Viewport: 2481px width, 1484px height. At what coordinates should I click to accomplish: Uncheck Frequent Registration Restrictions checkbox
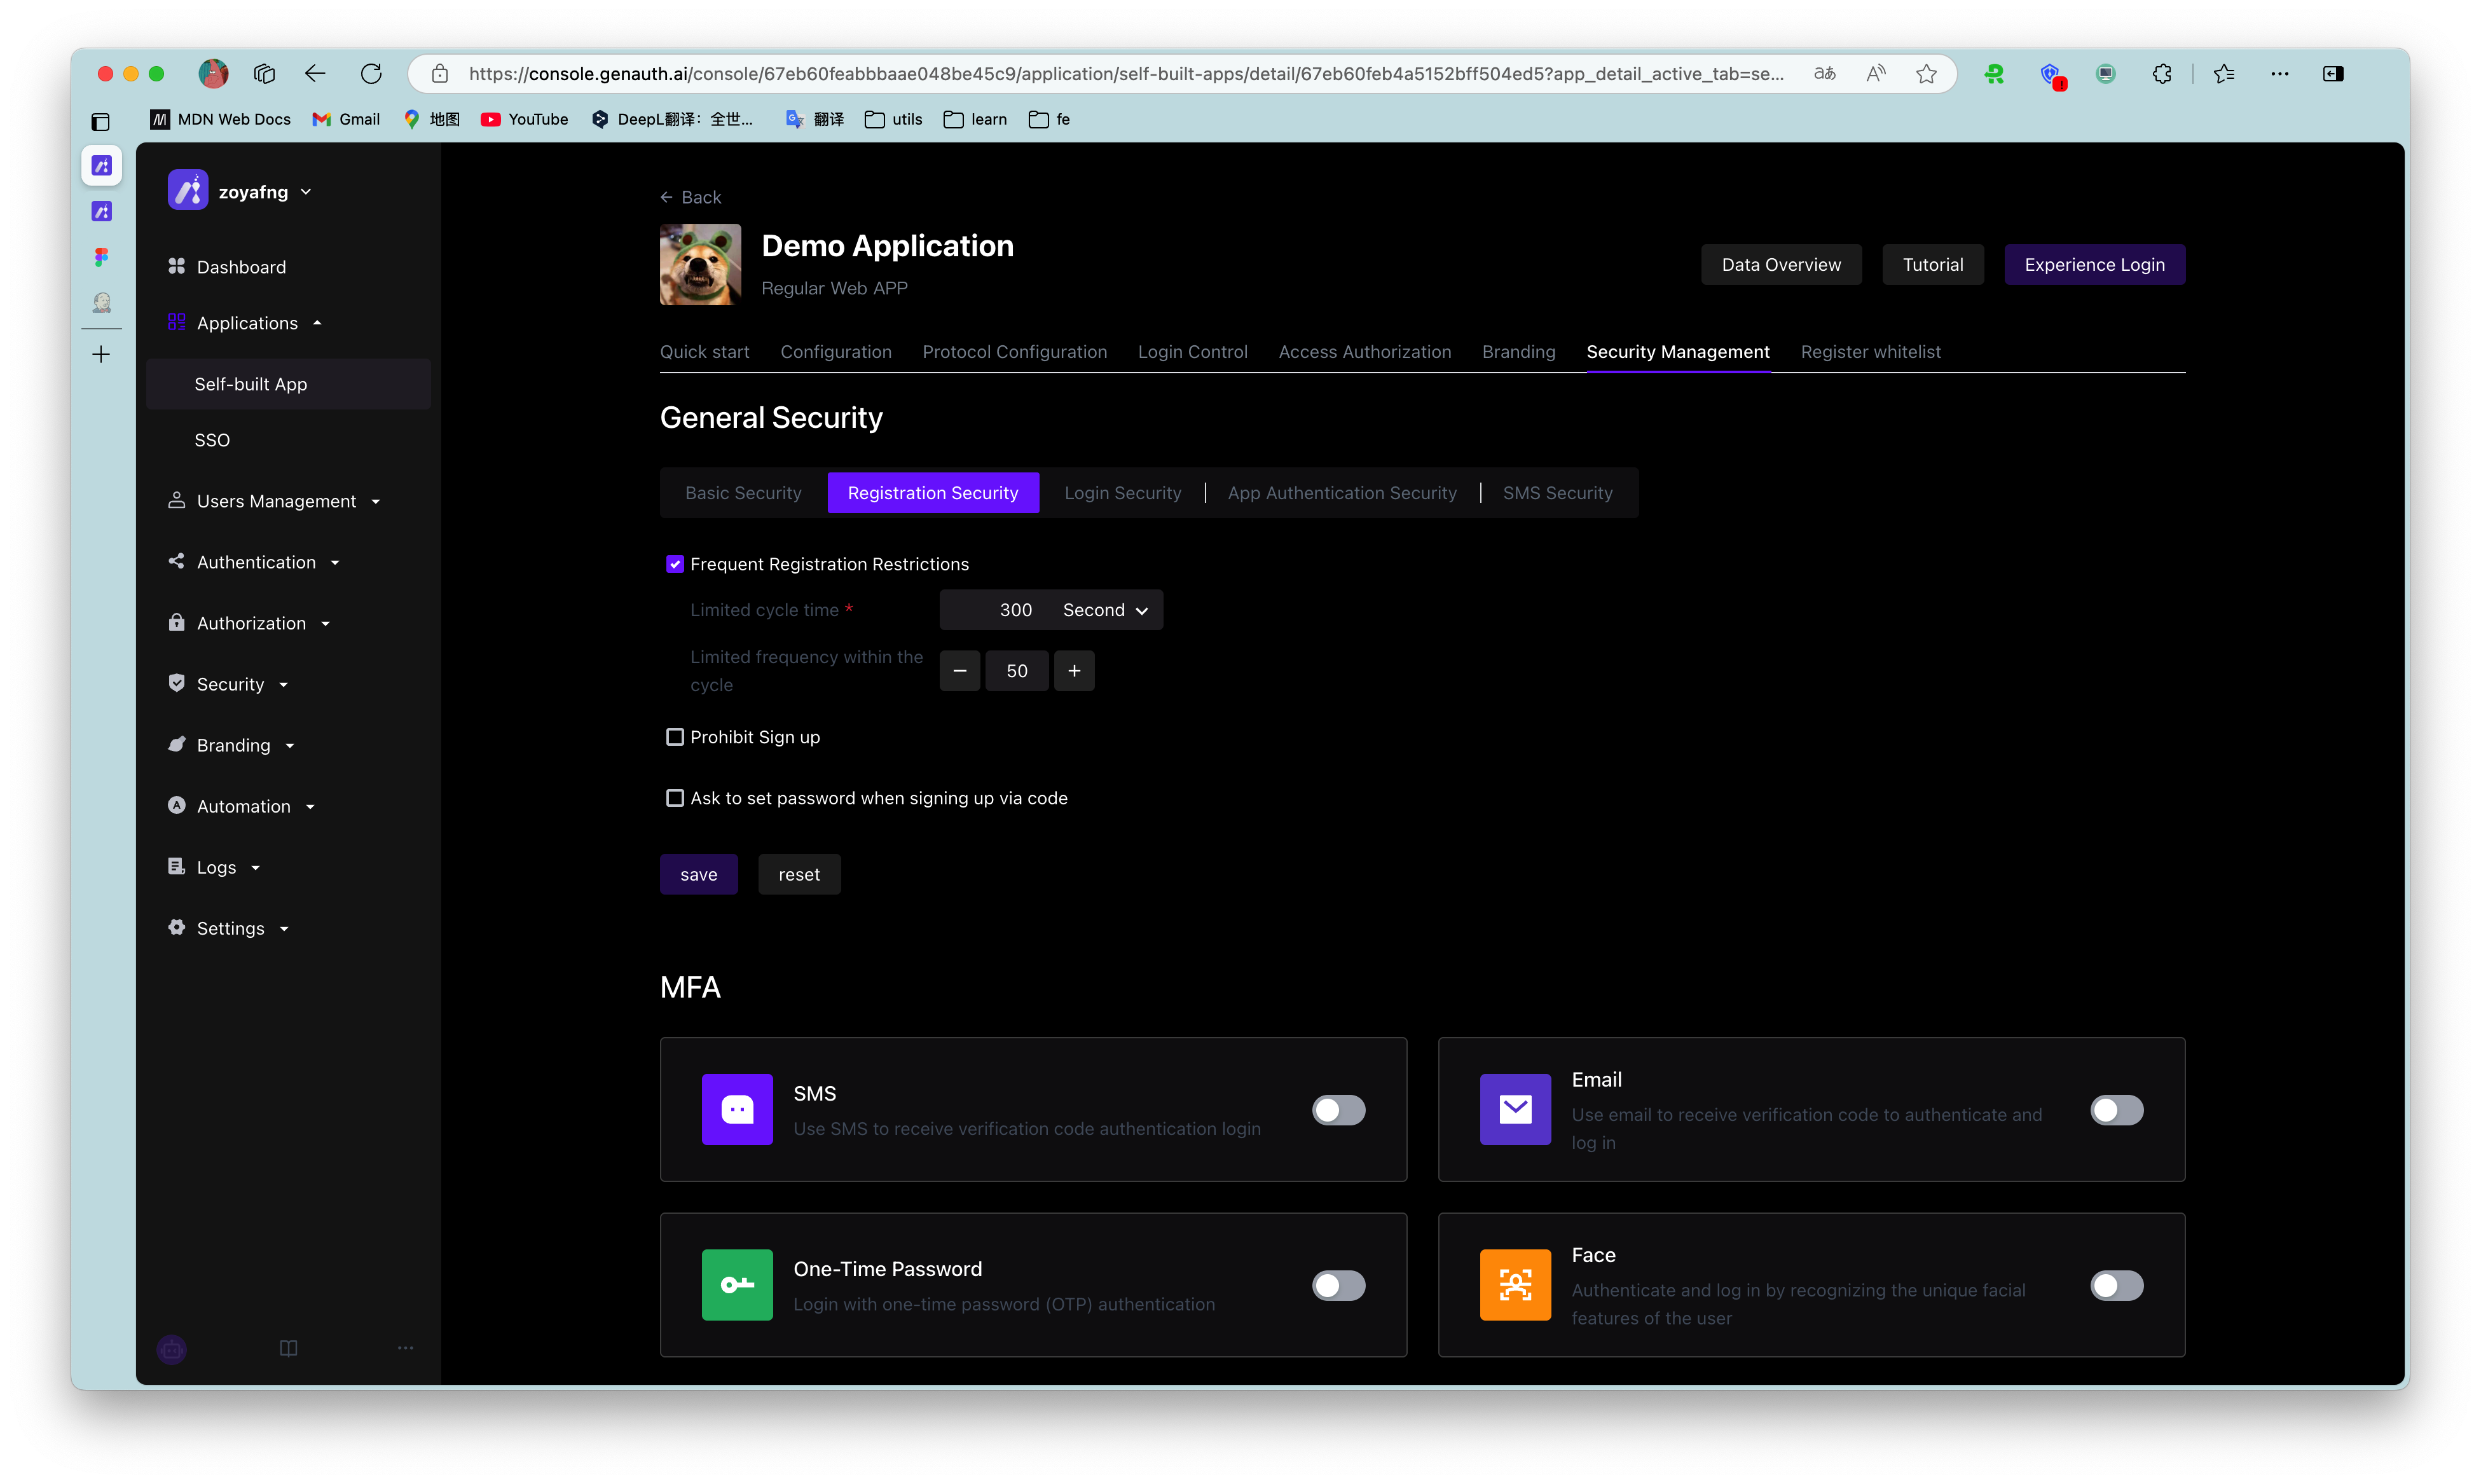[675, 564]
